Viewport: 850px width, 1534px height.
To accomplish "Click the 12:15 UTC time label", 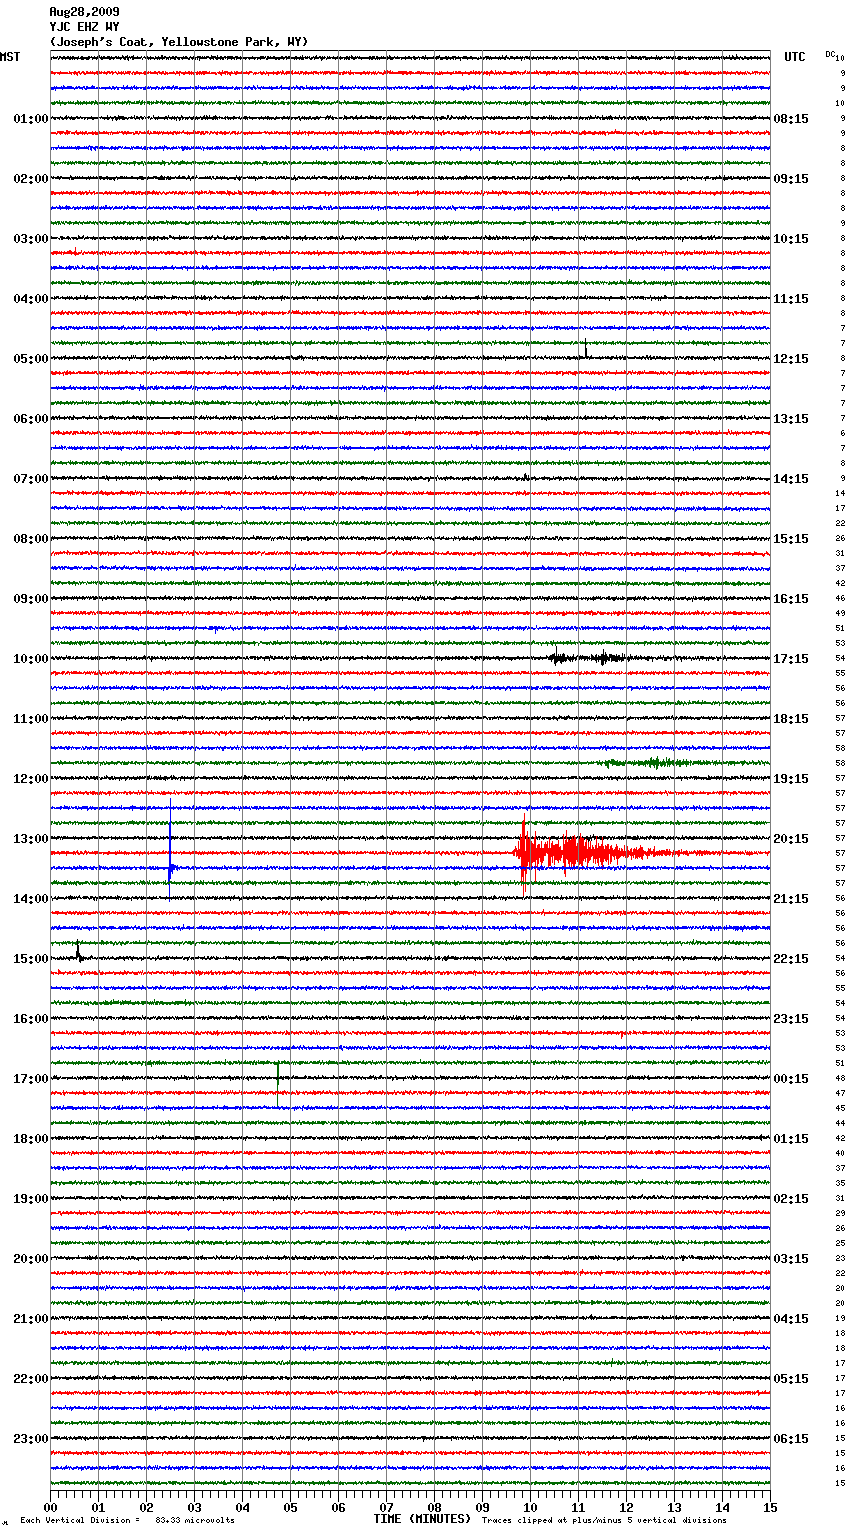I will tap(791, 359).
